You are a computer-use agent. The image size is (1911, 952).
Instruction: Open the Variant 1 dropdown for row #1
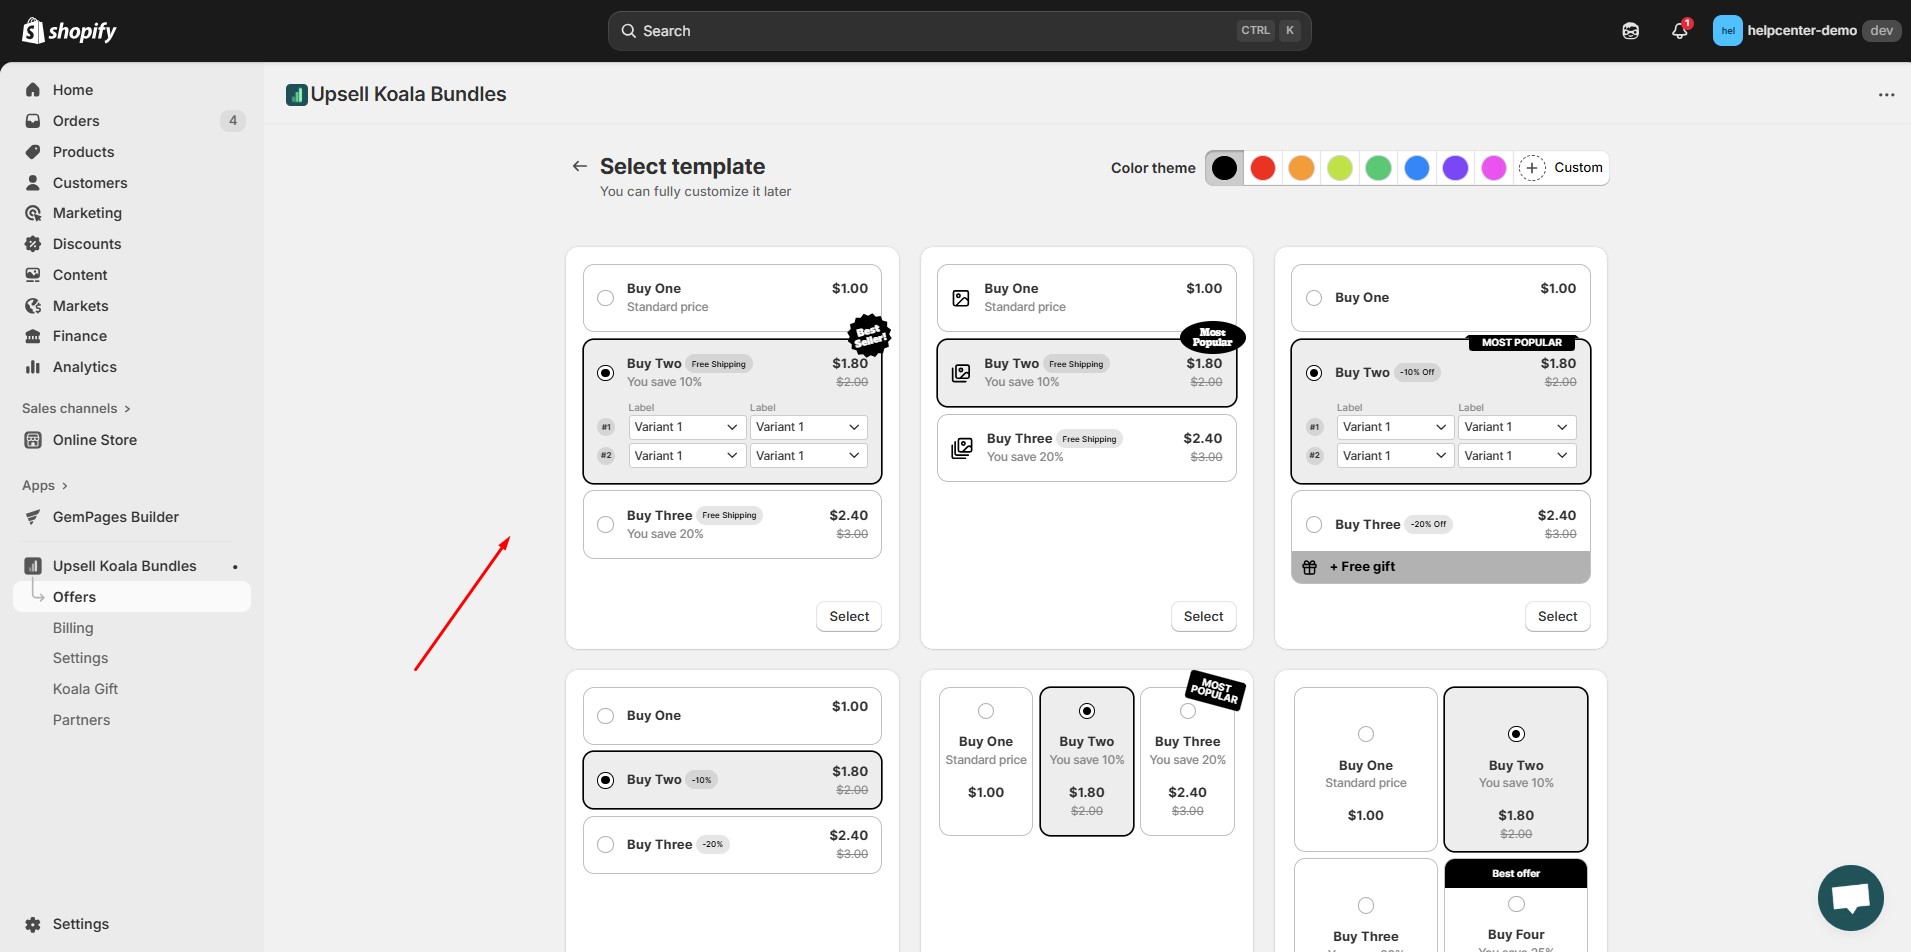(686, 427)
